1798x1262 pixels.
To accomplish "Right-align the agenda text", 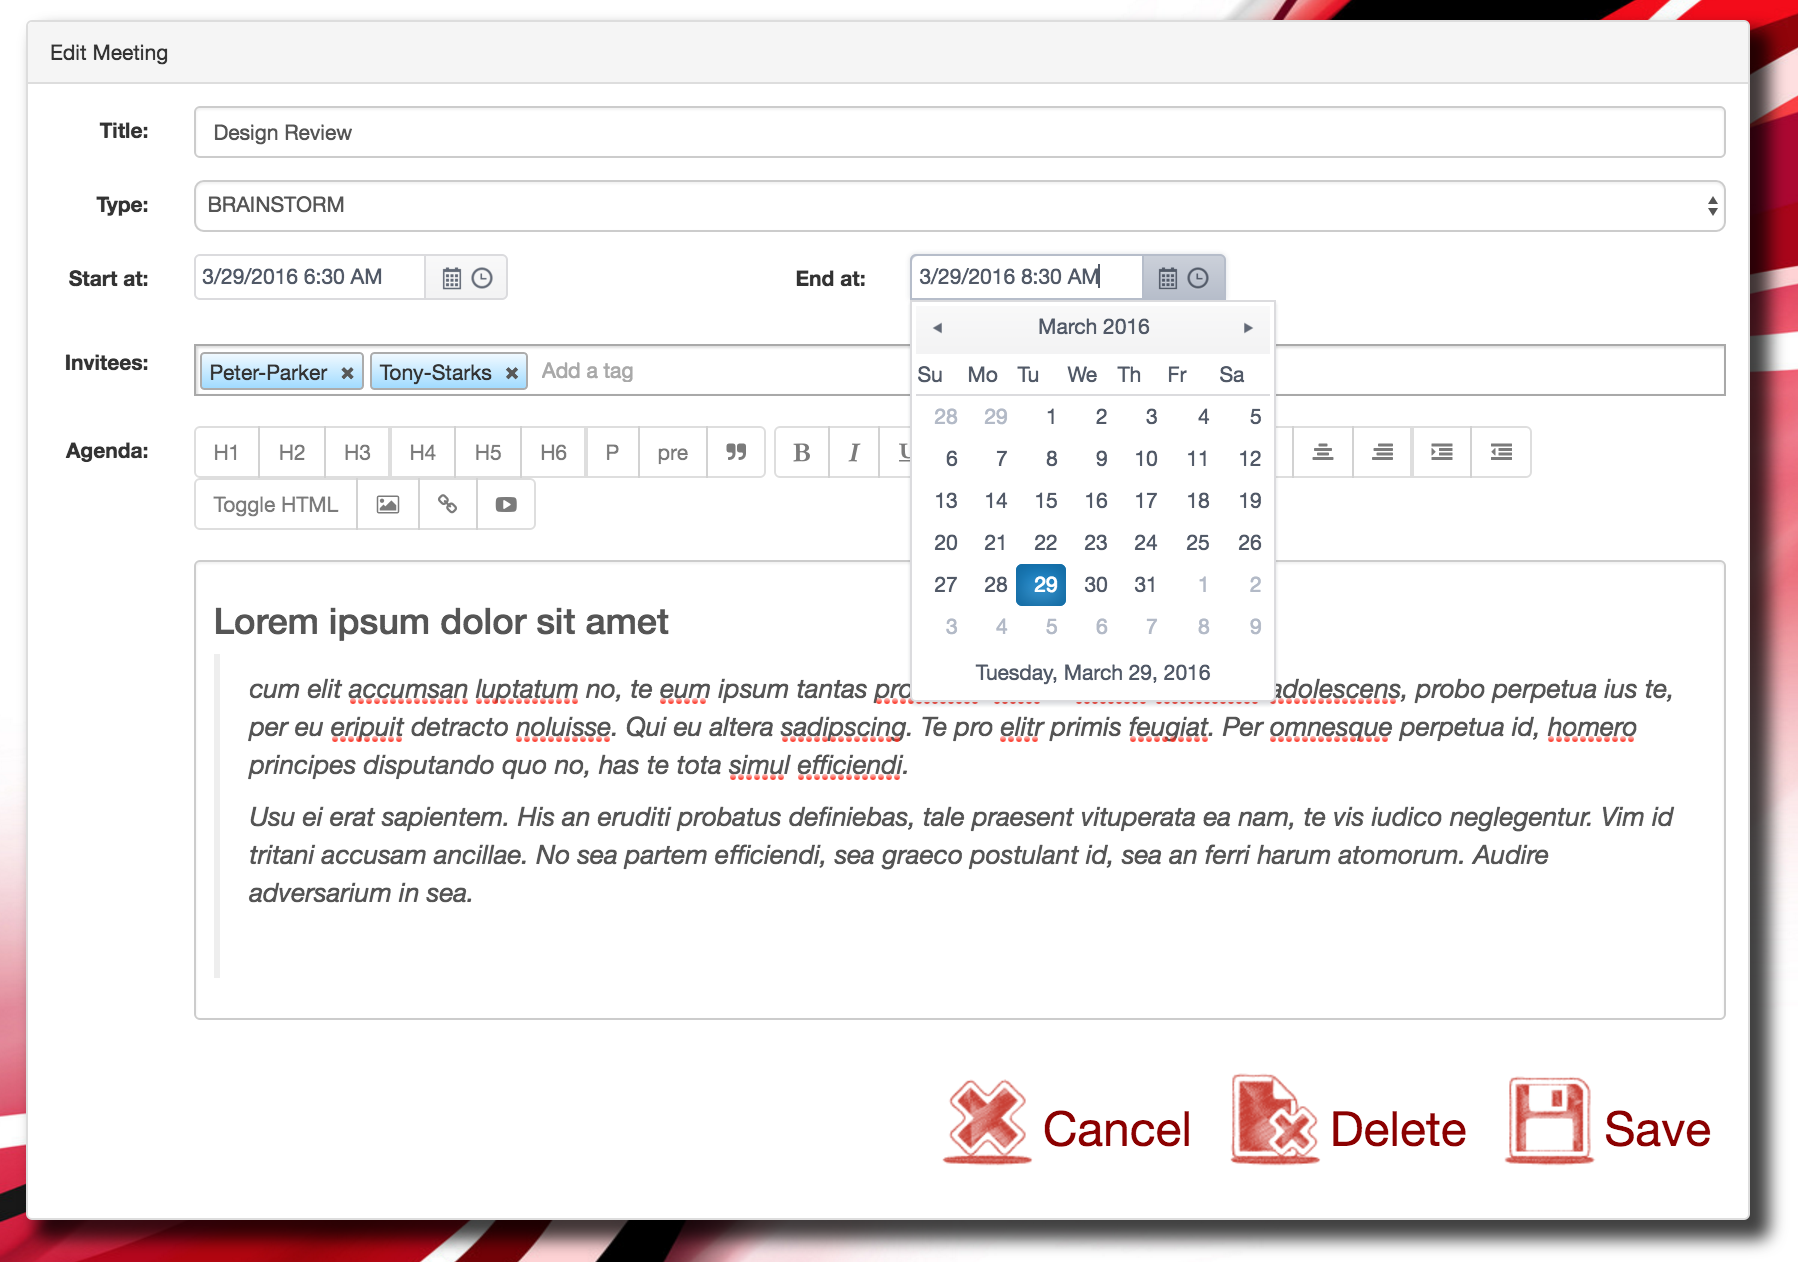I will (x=1383, y=452).
